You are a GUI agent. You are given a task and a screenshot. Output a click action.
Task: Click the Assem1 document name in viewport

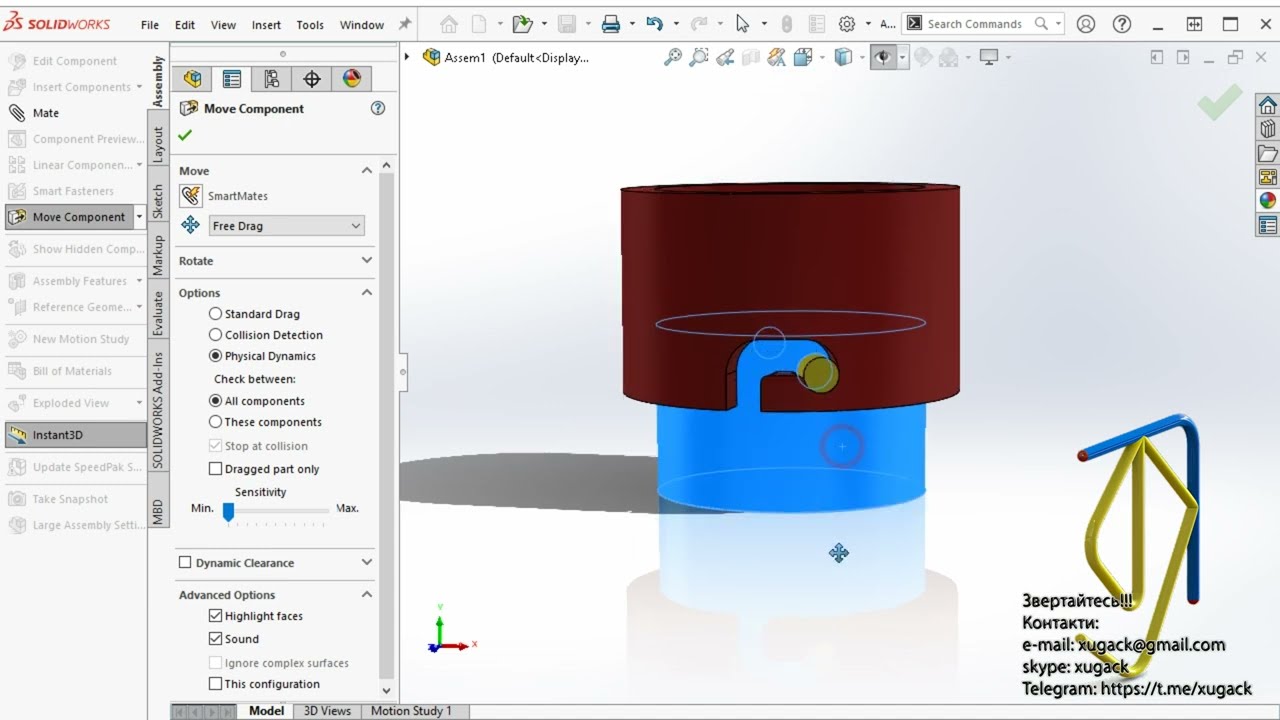pos(517,58)
